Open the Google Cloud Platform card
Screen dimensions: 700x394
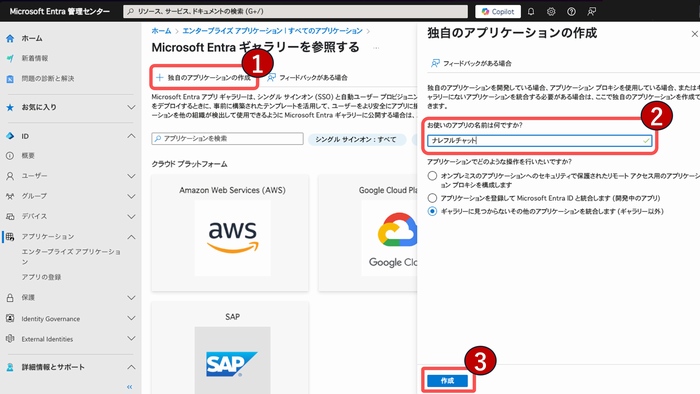tap(368, 233)
